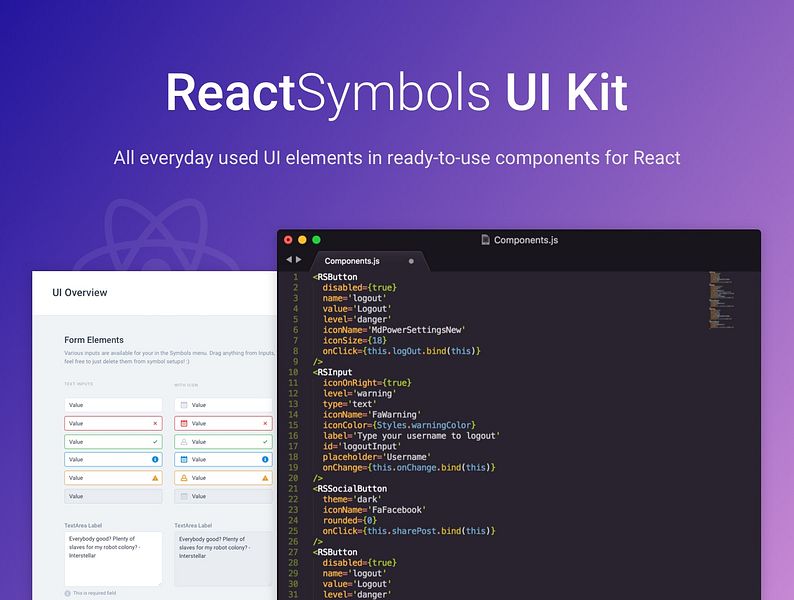The width and height of the screenshot is (794, 600).
Task: Click the code "id='logoutInput'"
Action: pyautogui.click(x=362, y=447)
